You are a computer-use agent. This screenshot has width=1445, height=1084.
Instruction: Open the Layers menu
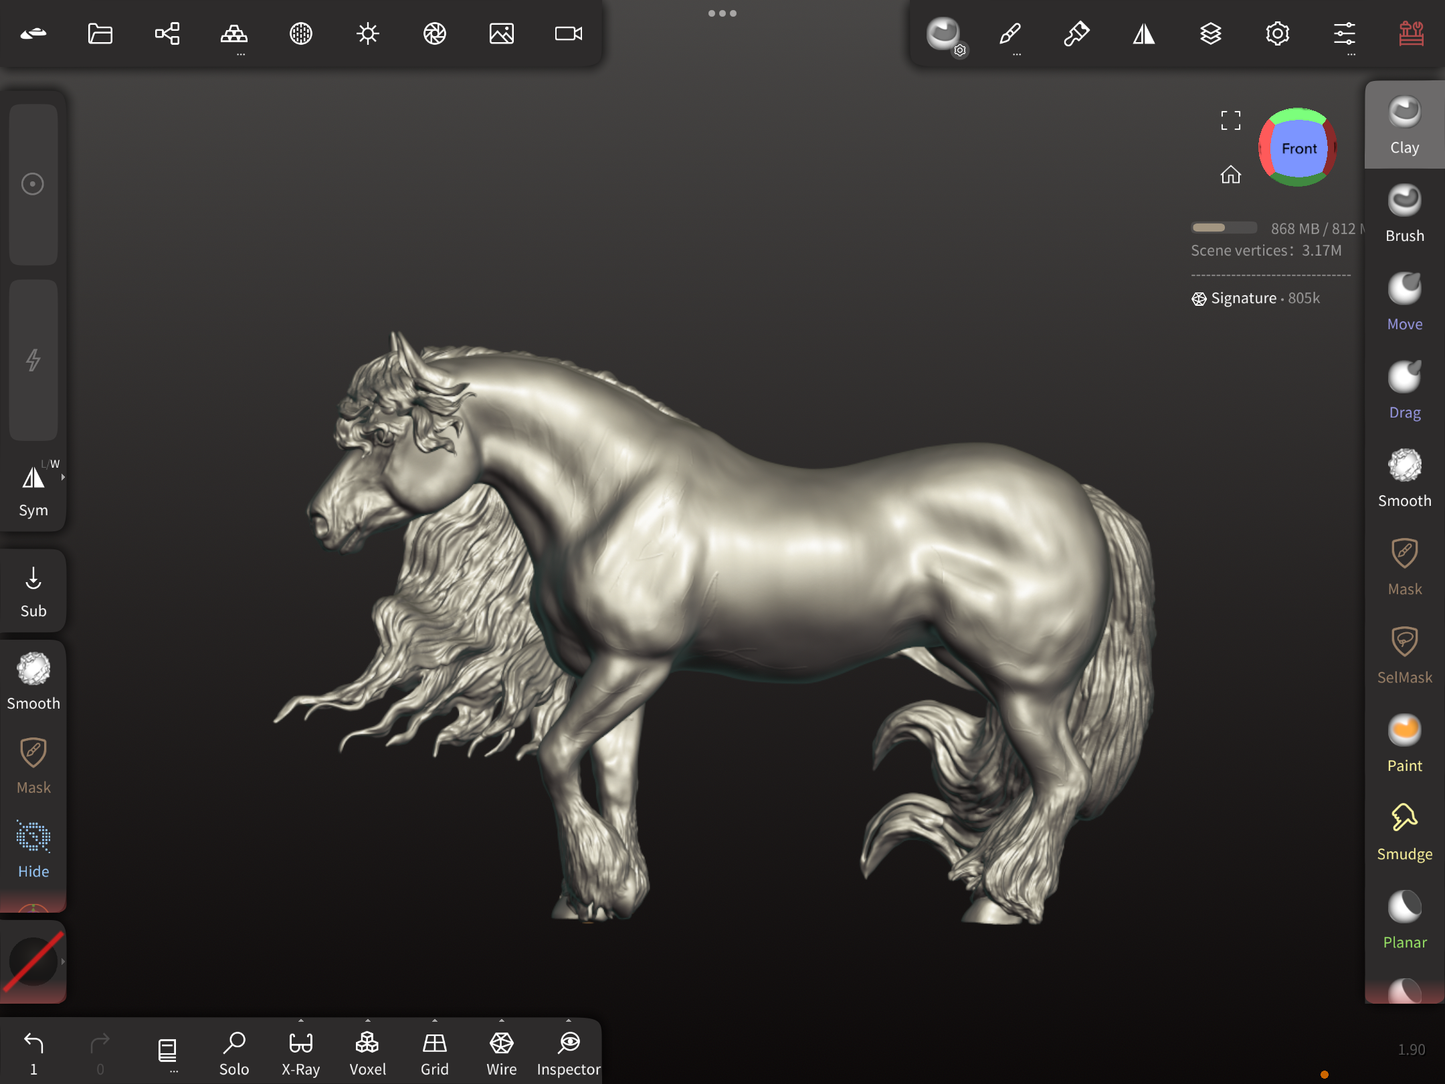(1210, 34)
